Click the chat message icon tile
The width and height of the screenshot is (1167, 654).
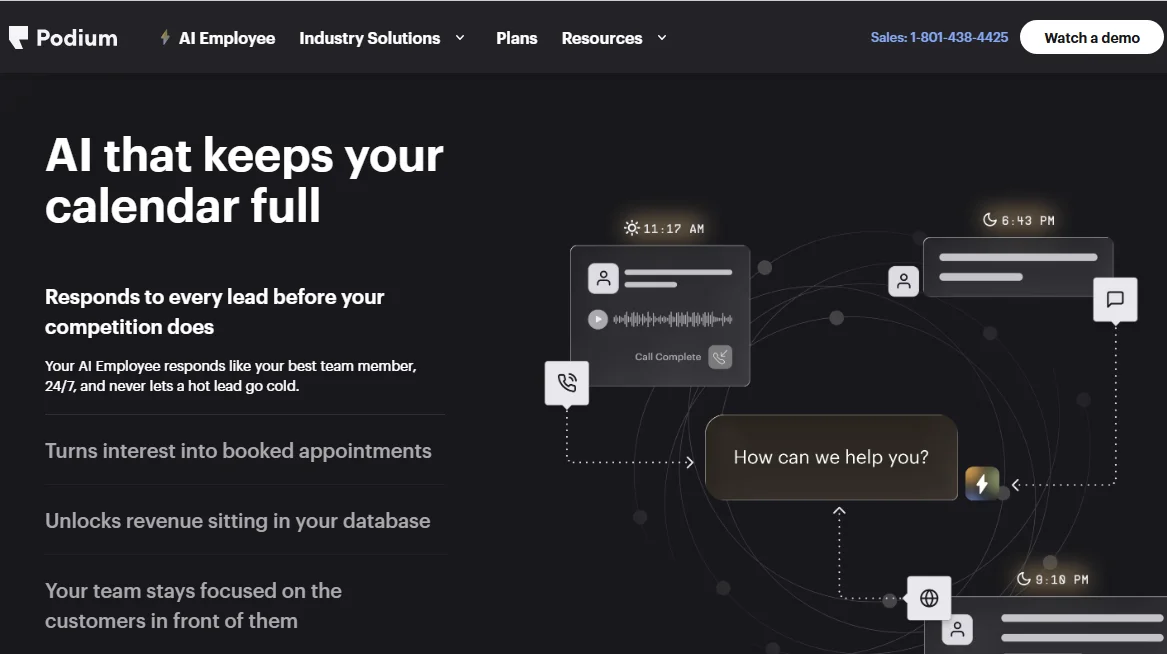click(x=1115, y=299)
